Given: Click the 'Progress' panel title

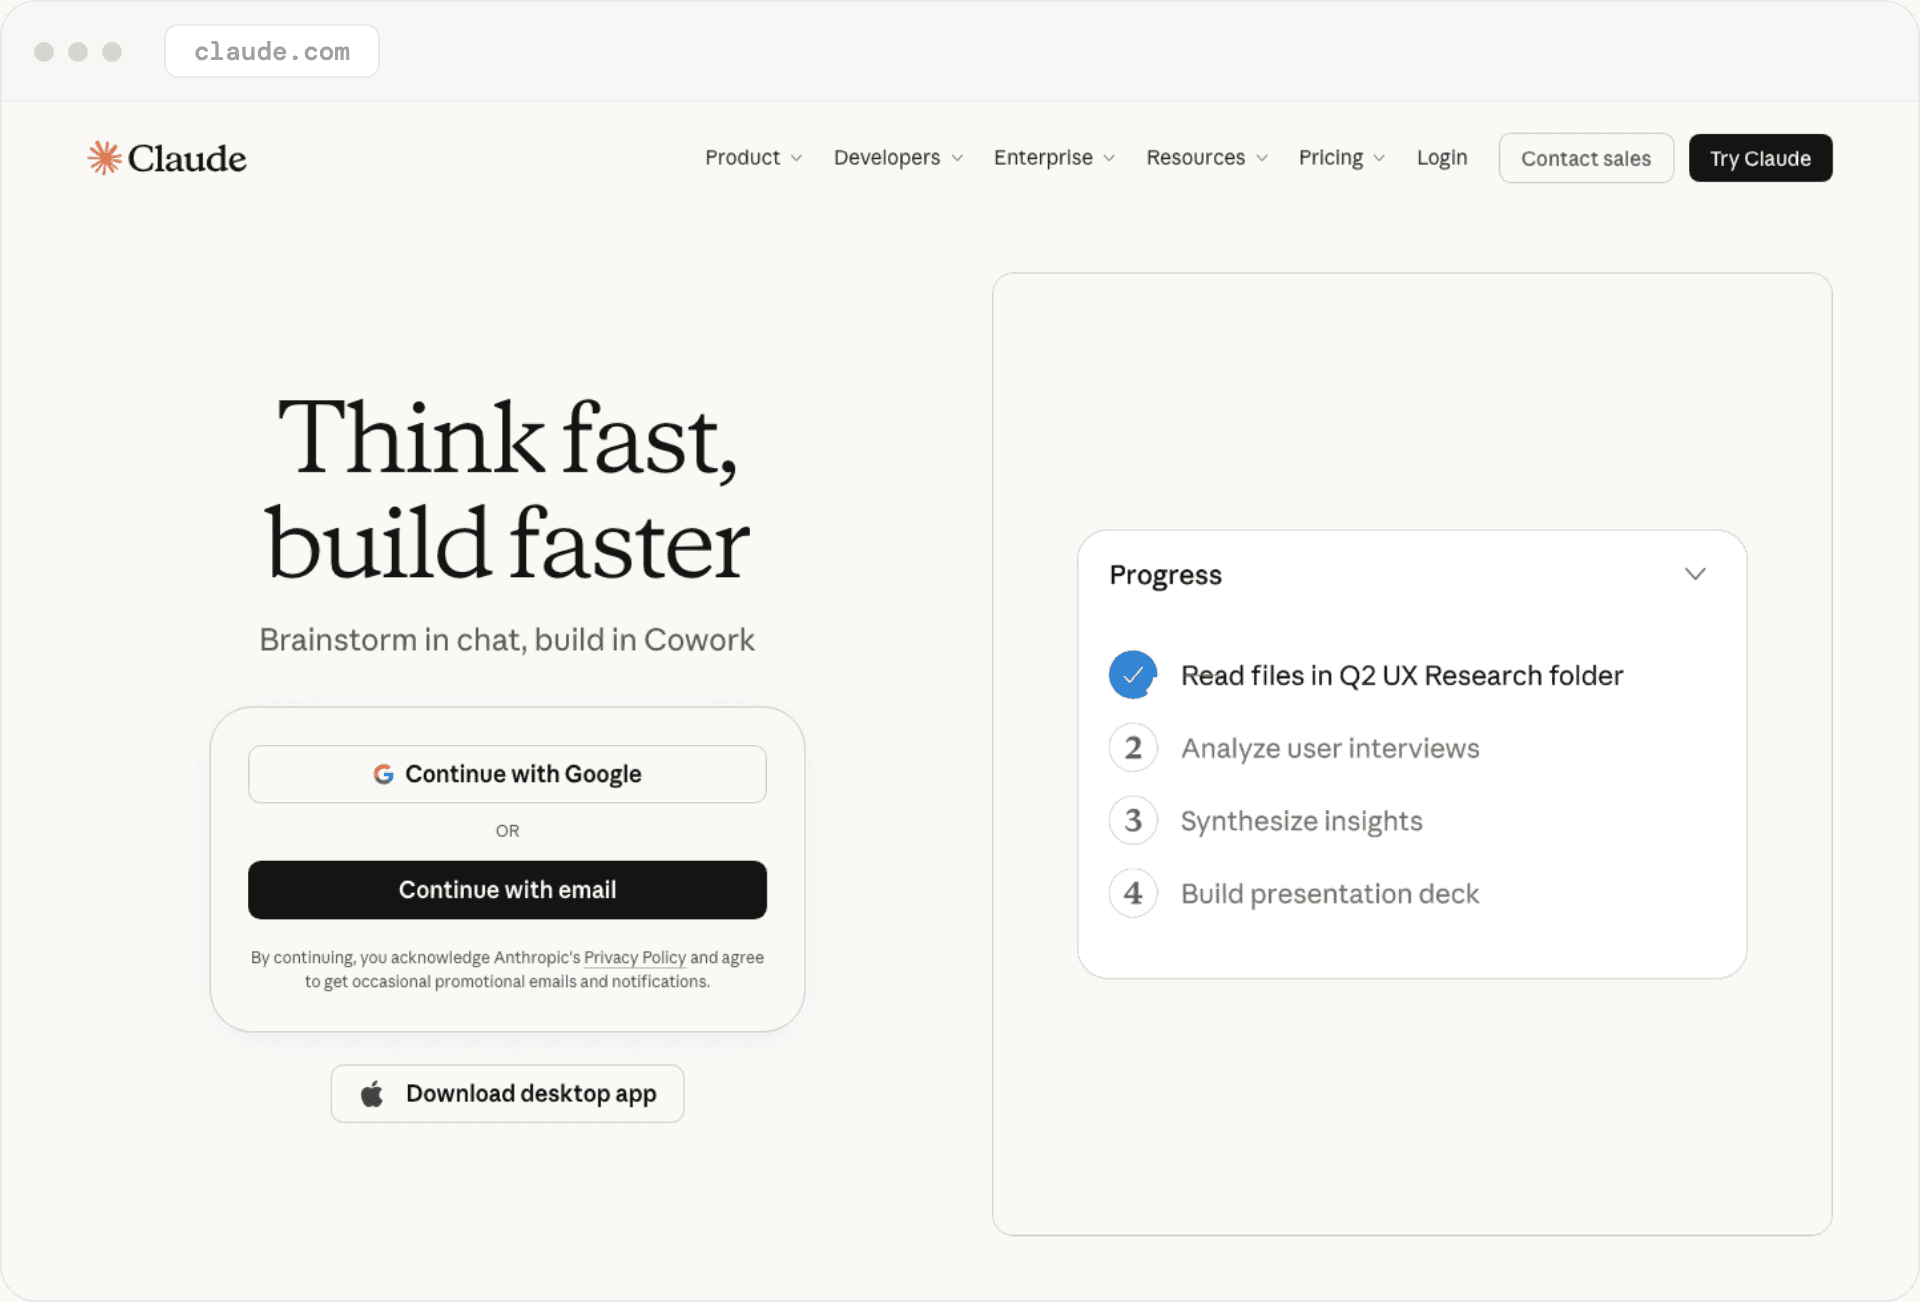Looking at the screenshot, I should tap(1165, 575).
